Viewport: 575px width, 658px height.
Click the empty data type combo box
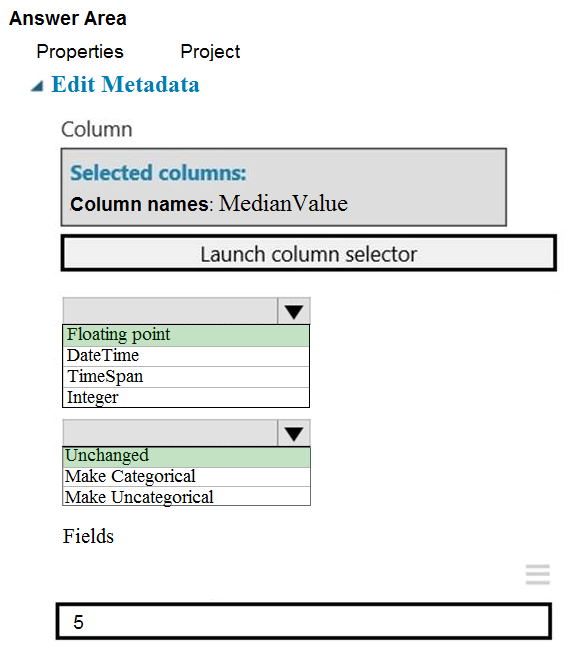tap(170, 311)
